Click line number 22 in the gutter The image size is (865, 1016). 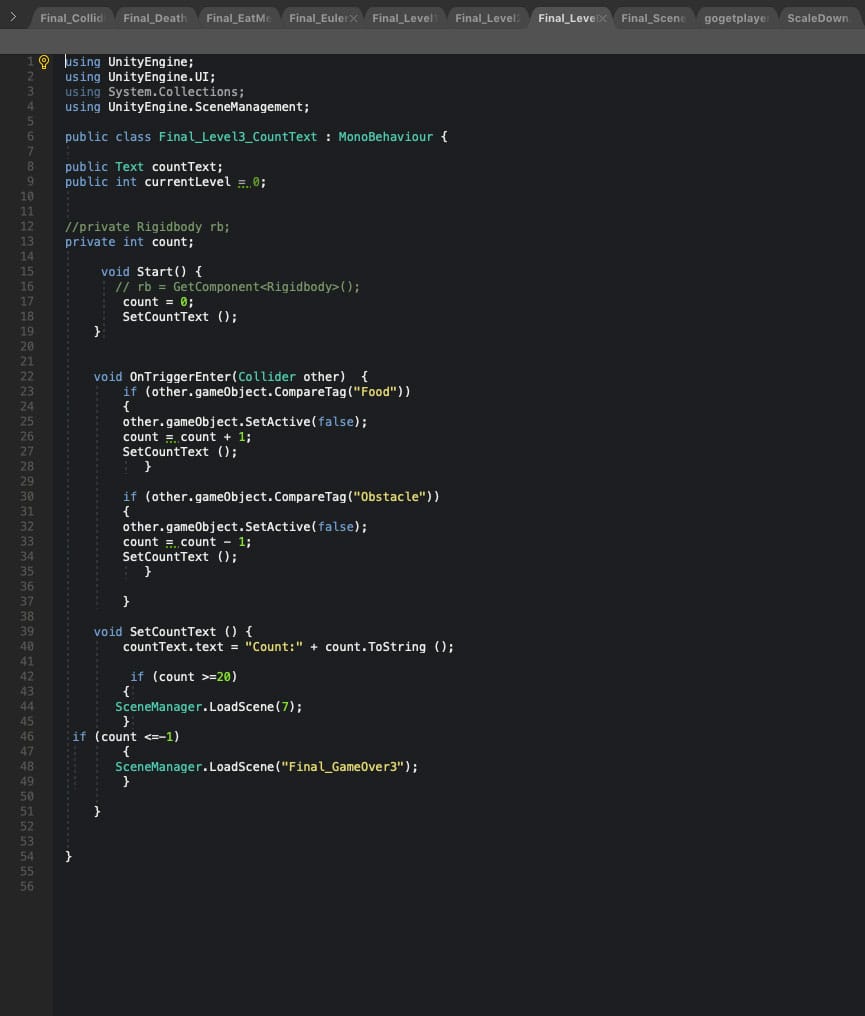click(26, 377)
